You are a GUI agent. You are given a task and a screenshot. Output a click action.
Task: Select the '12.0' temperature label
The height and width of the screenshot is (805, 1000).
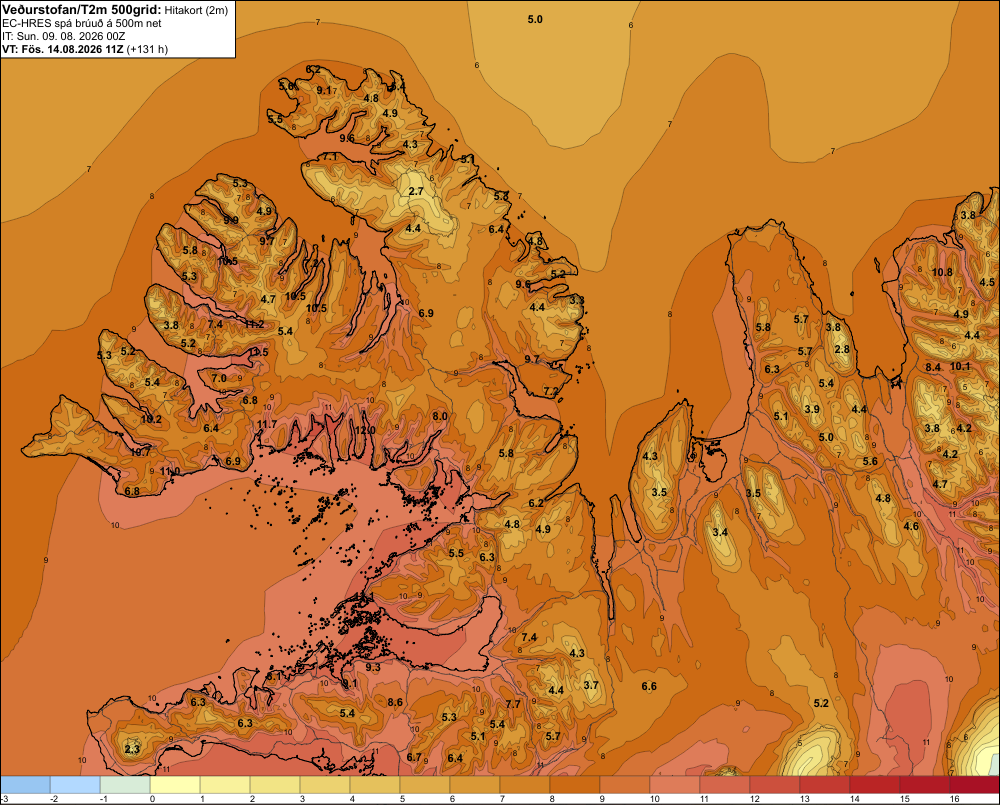(365, 430)
